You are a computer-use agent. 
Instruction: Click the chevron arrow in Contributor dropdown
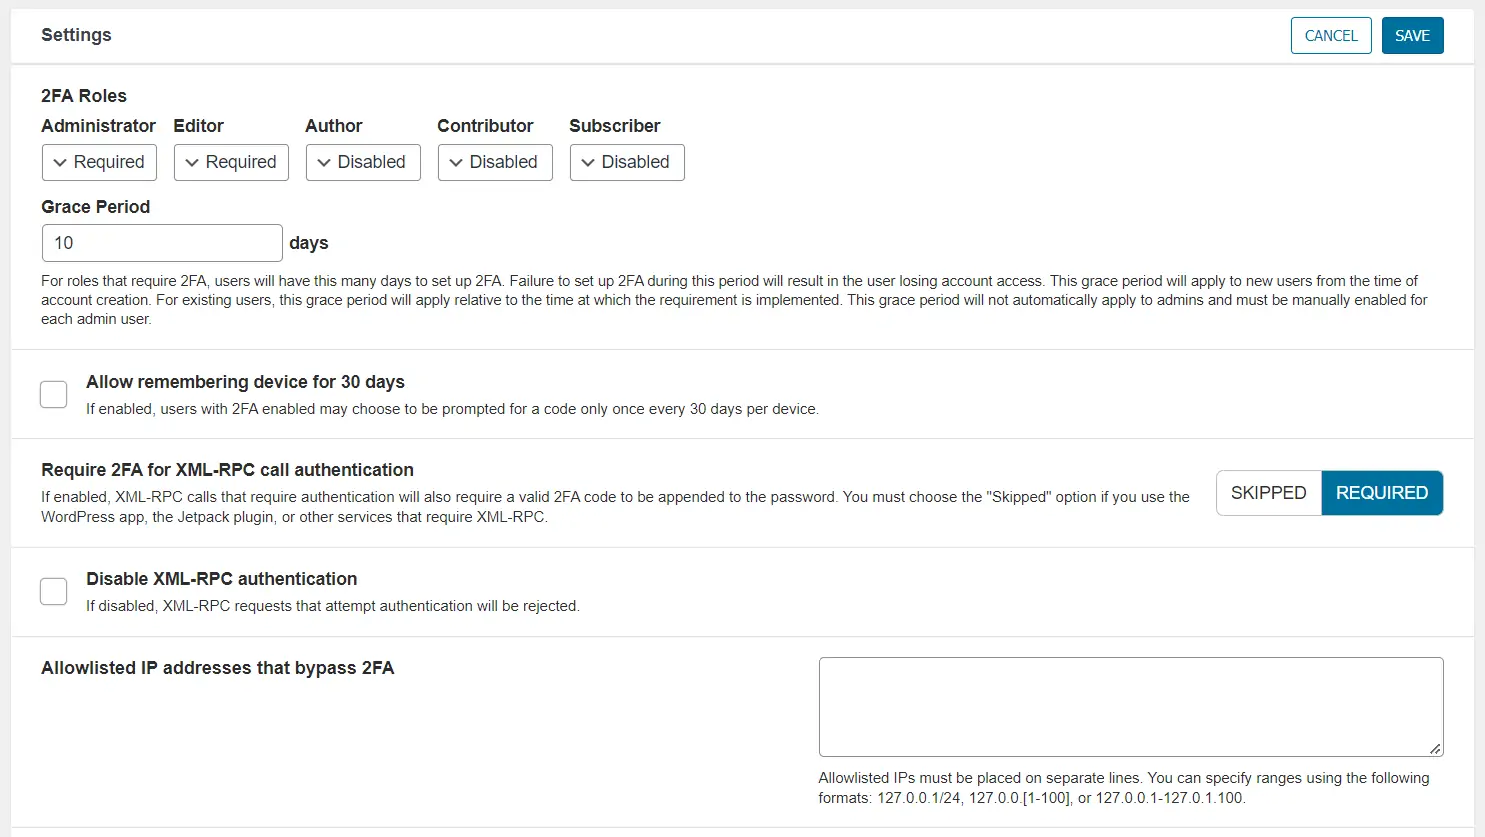coord(456,163)
